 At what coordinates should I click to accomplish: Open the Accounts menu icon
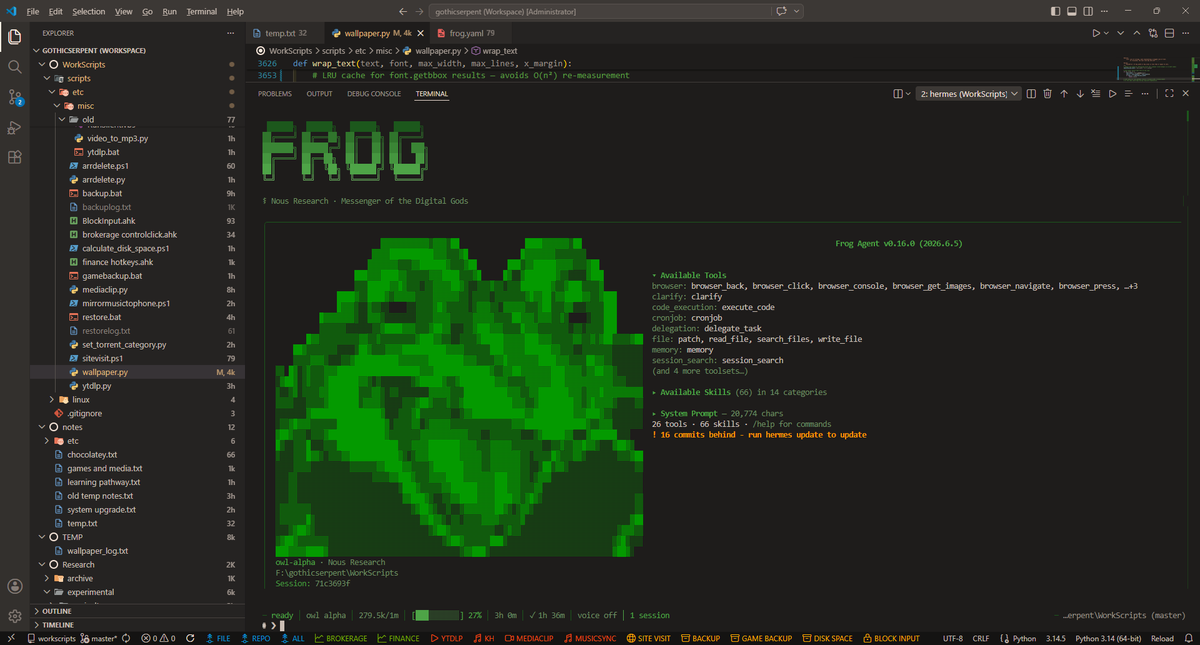coord(15,586)
